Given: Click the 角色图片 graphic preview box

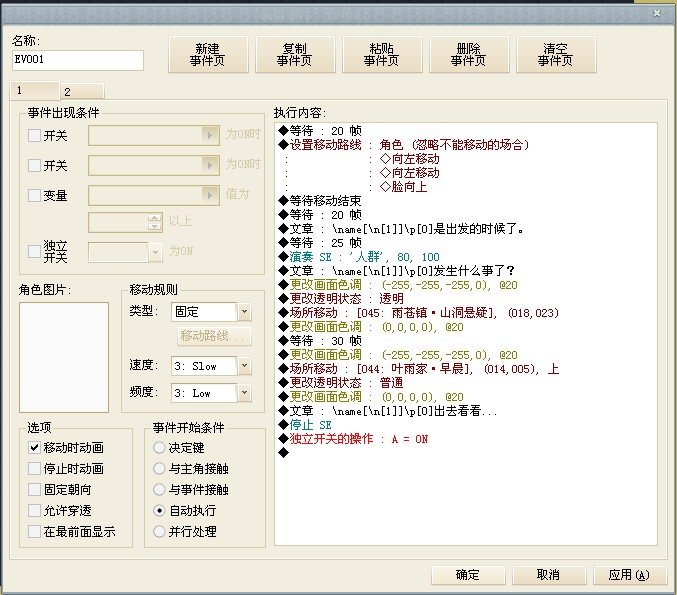Looking at the screenshot, I should (64, 357).
